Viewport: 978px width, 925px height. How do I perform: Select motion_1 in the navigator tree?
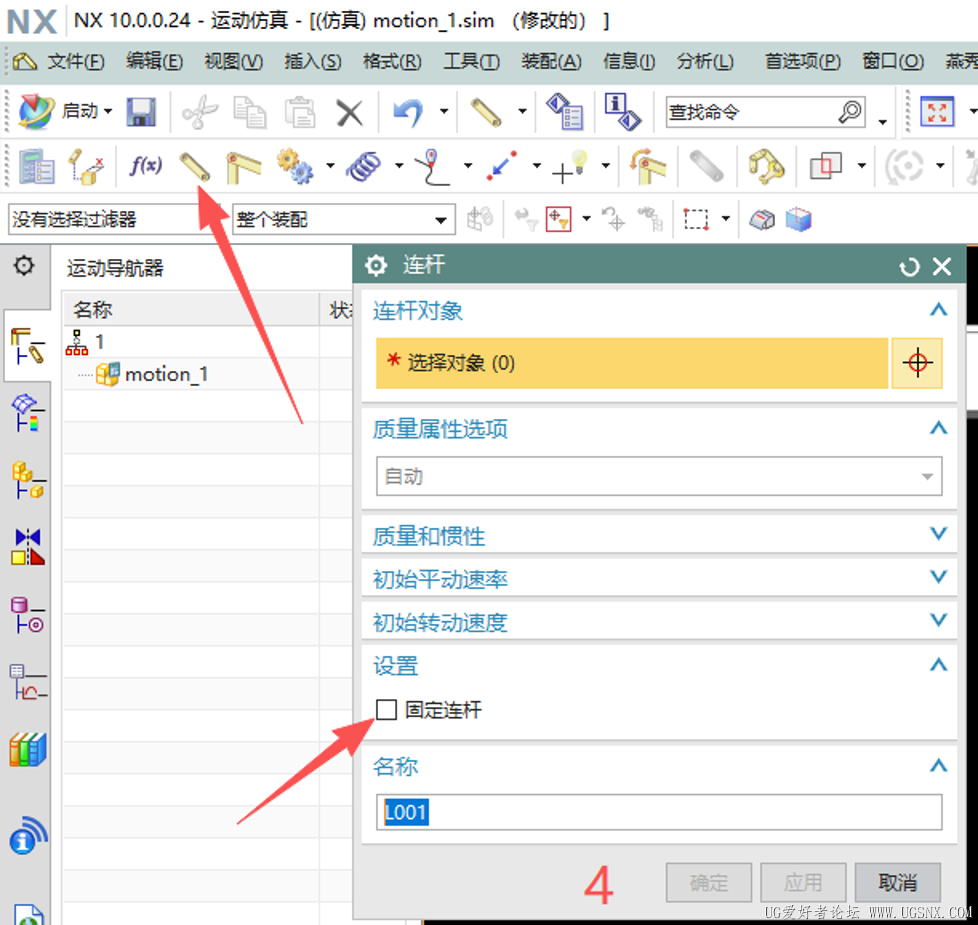pos(166,374)
